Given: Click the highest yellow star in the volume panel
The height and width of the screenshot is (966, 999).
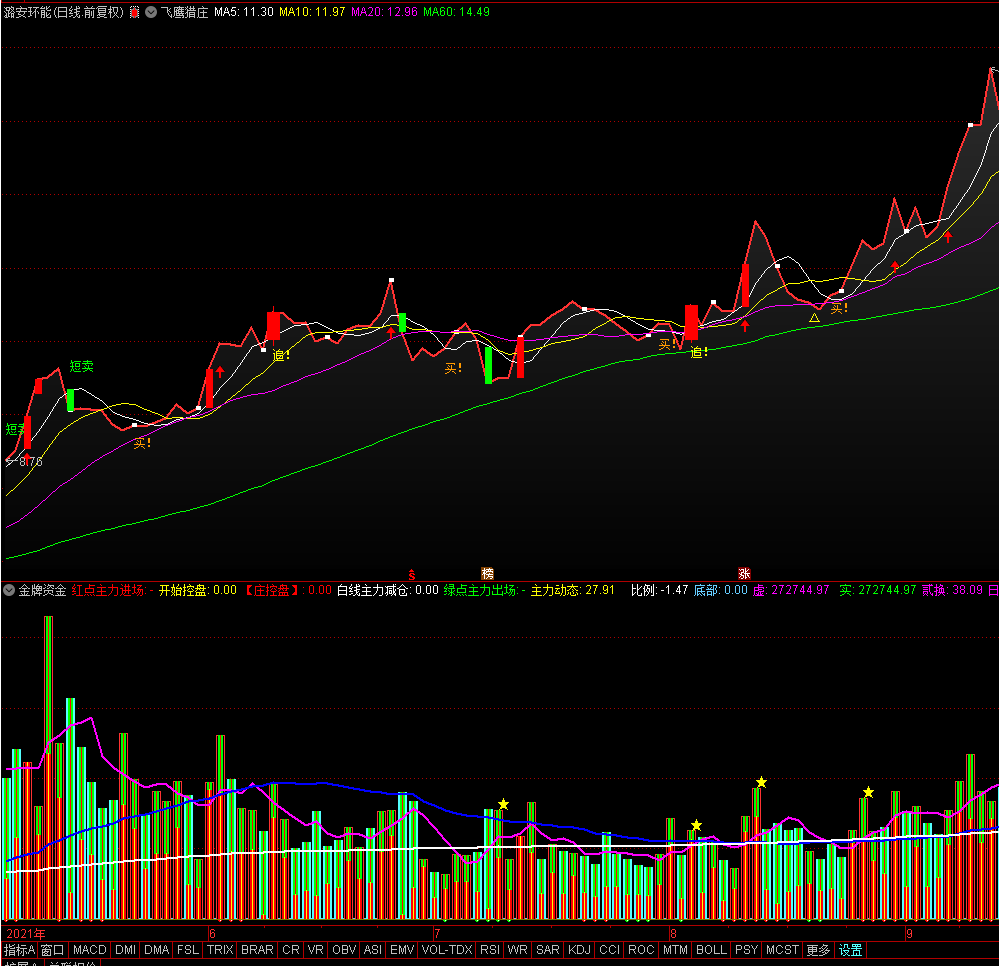Looking at the screenshot, I should (761, 782).
